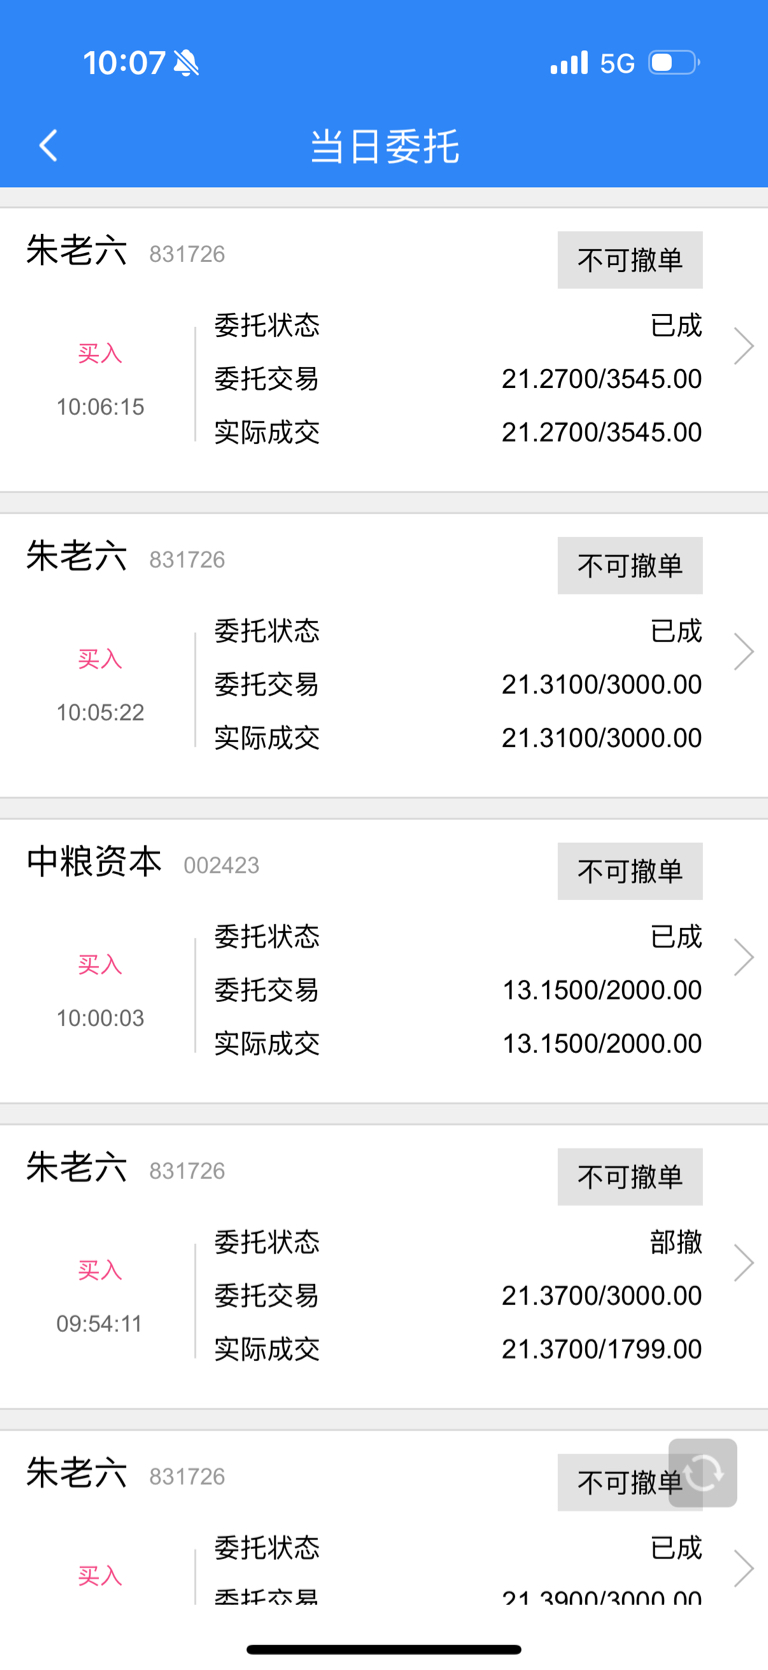Open chevron of the bottom 朱老六 order
The height and width of the screenshot is (1670, 768).
click(x=743, y=1568)
